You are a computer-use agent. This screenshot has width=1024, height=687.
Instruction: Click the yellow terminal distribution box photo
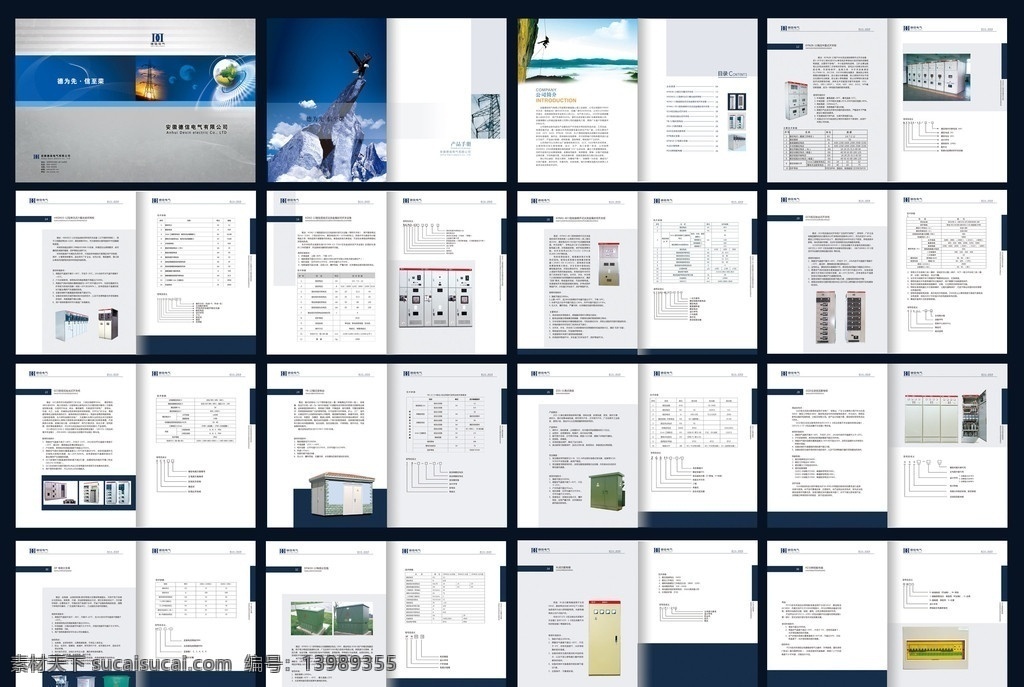point(936,647)
